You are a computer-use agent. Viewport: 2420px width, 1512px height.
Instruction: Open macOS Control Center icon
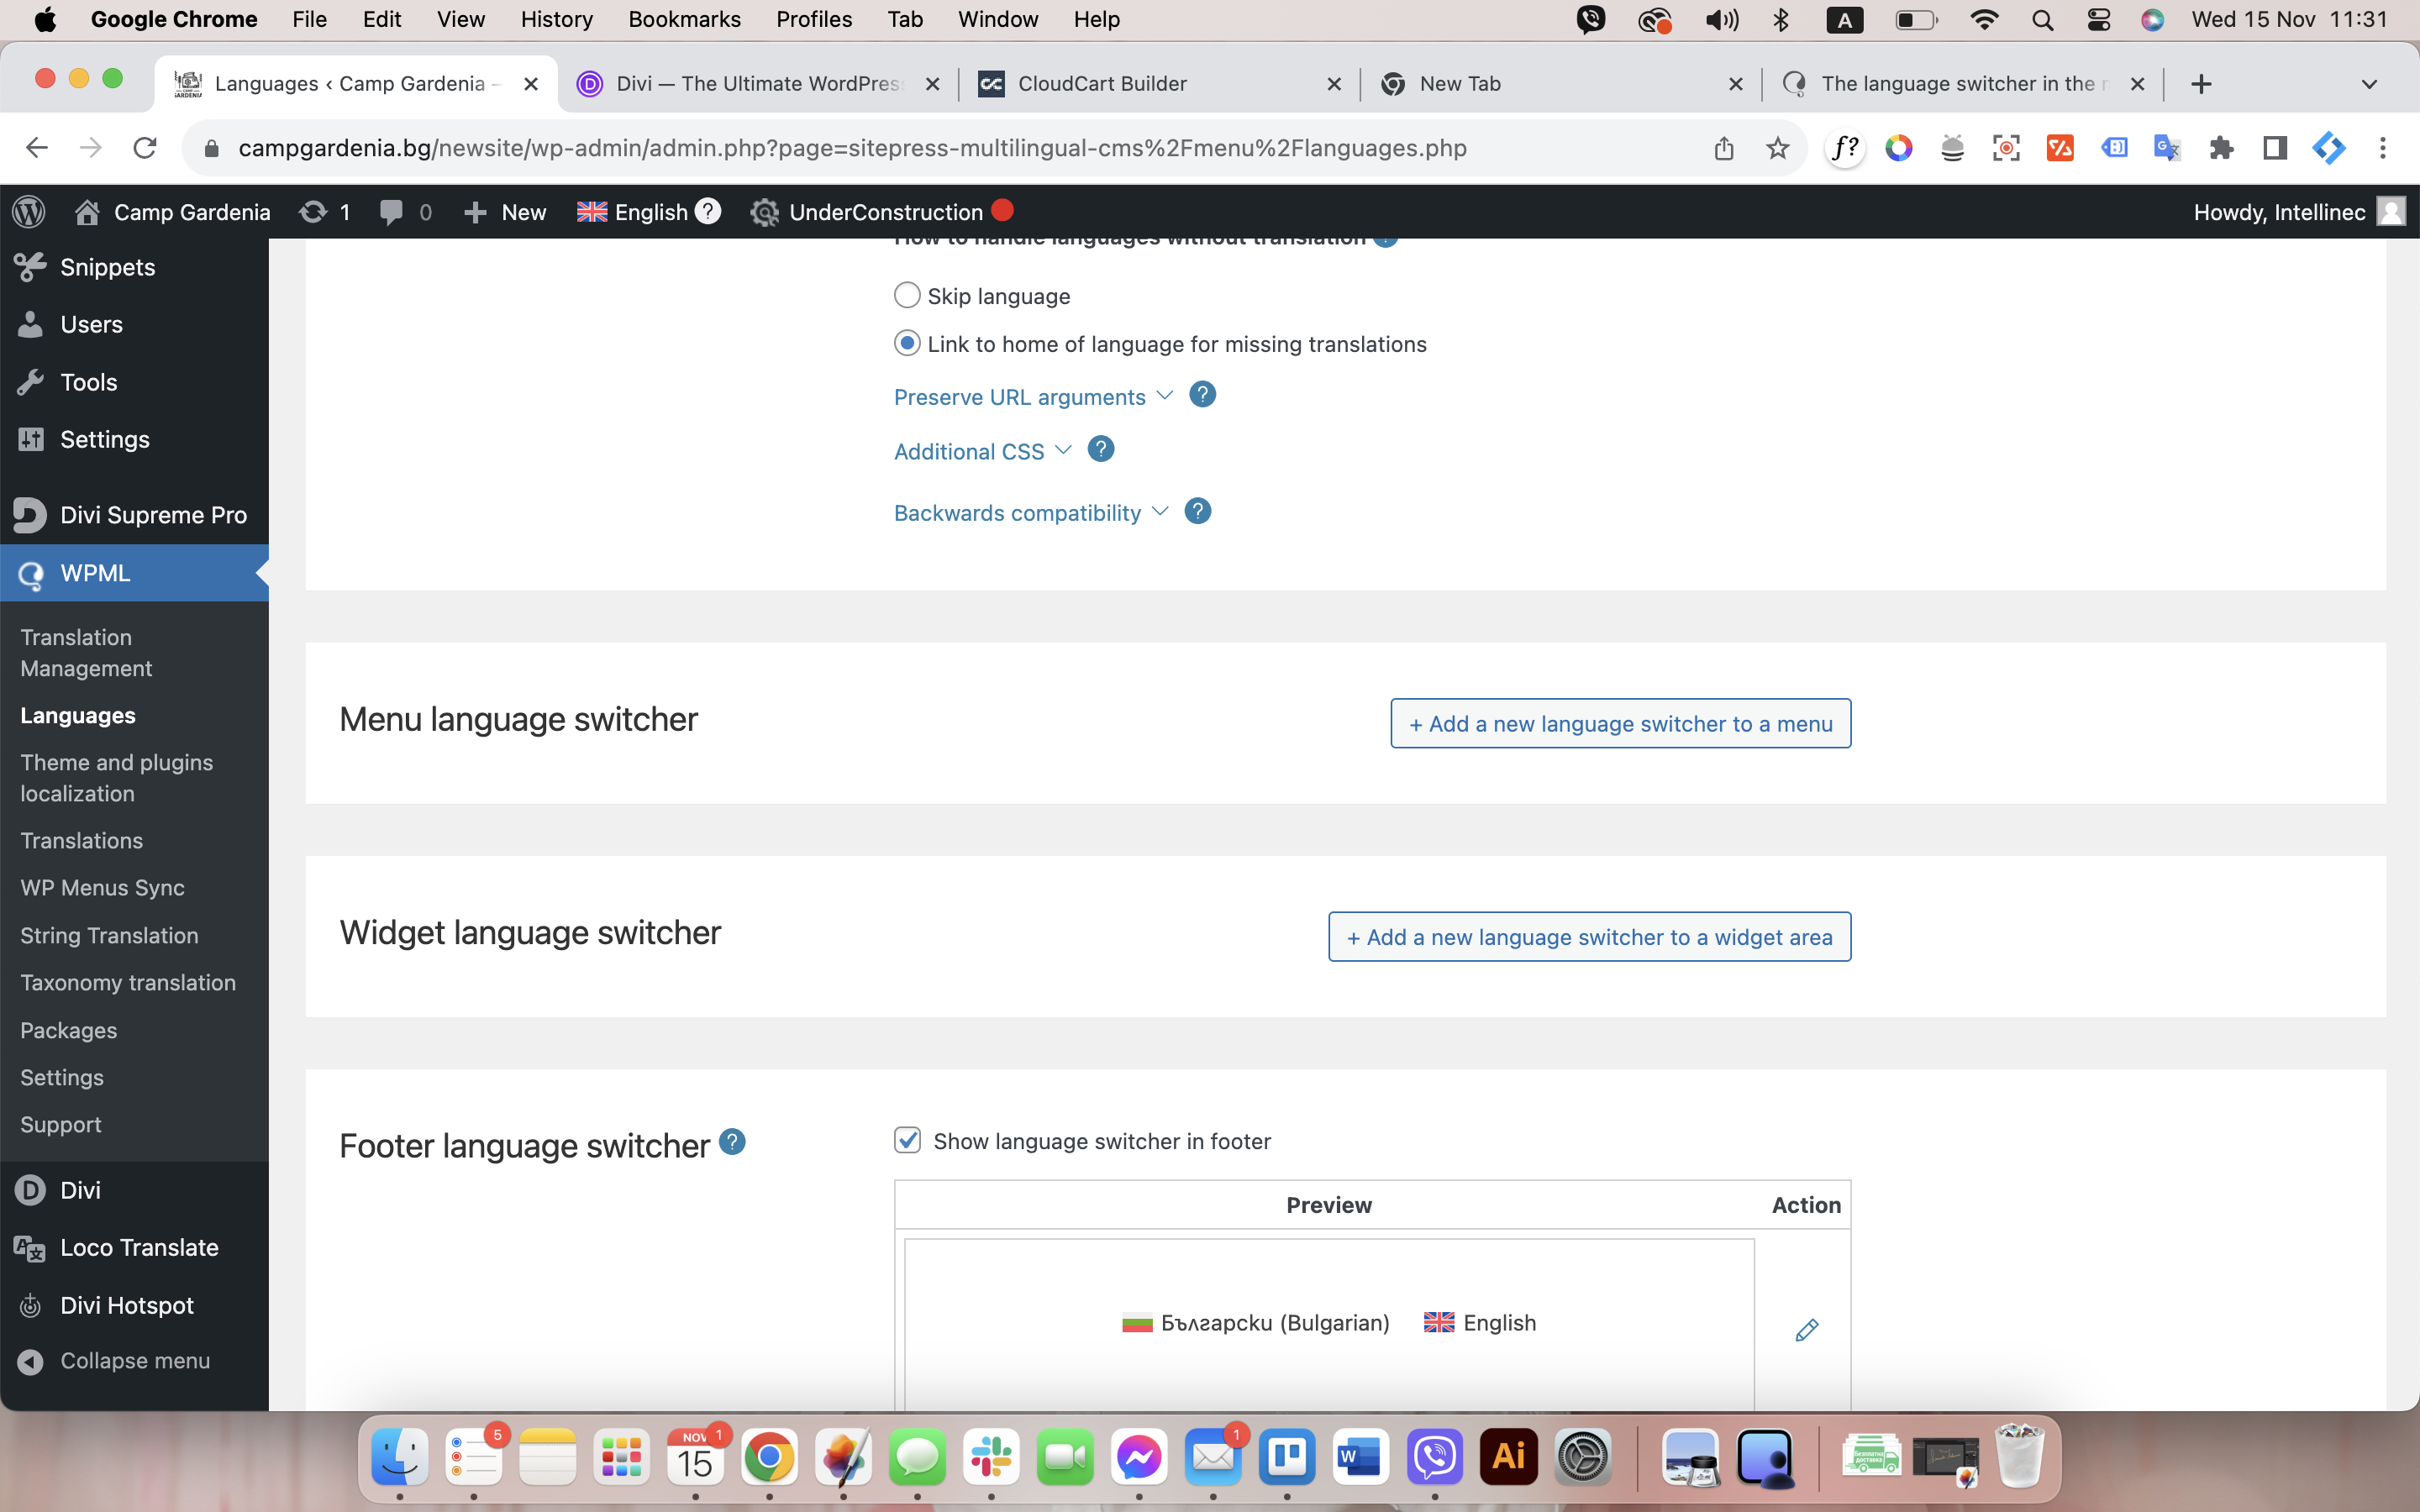coord(2098,19)
